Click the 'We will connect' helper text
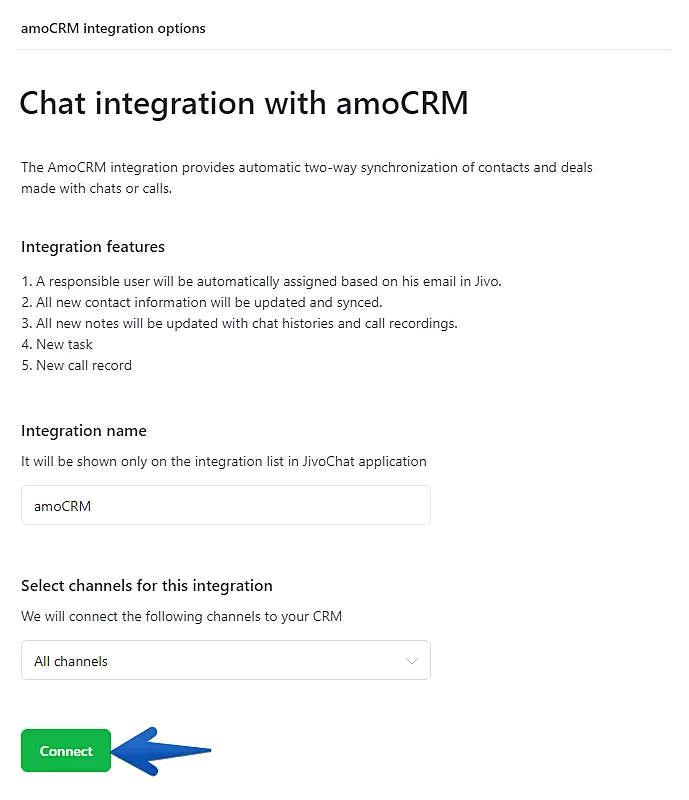 [x=181, y=616]
